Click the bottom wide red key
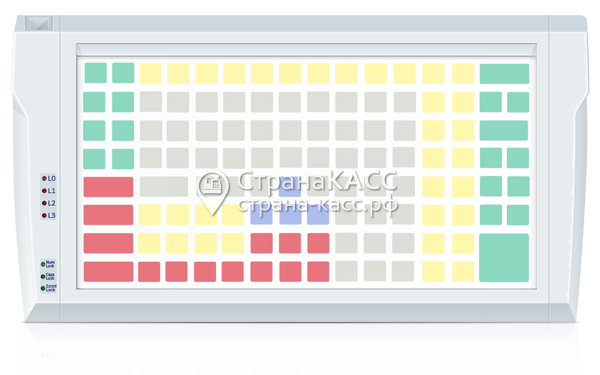 tap(108, 272)
